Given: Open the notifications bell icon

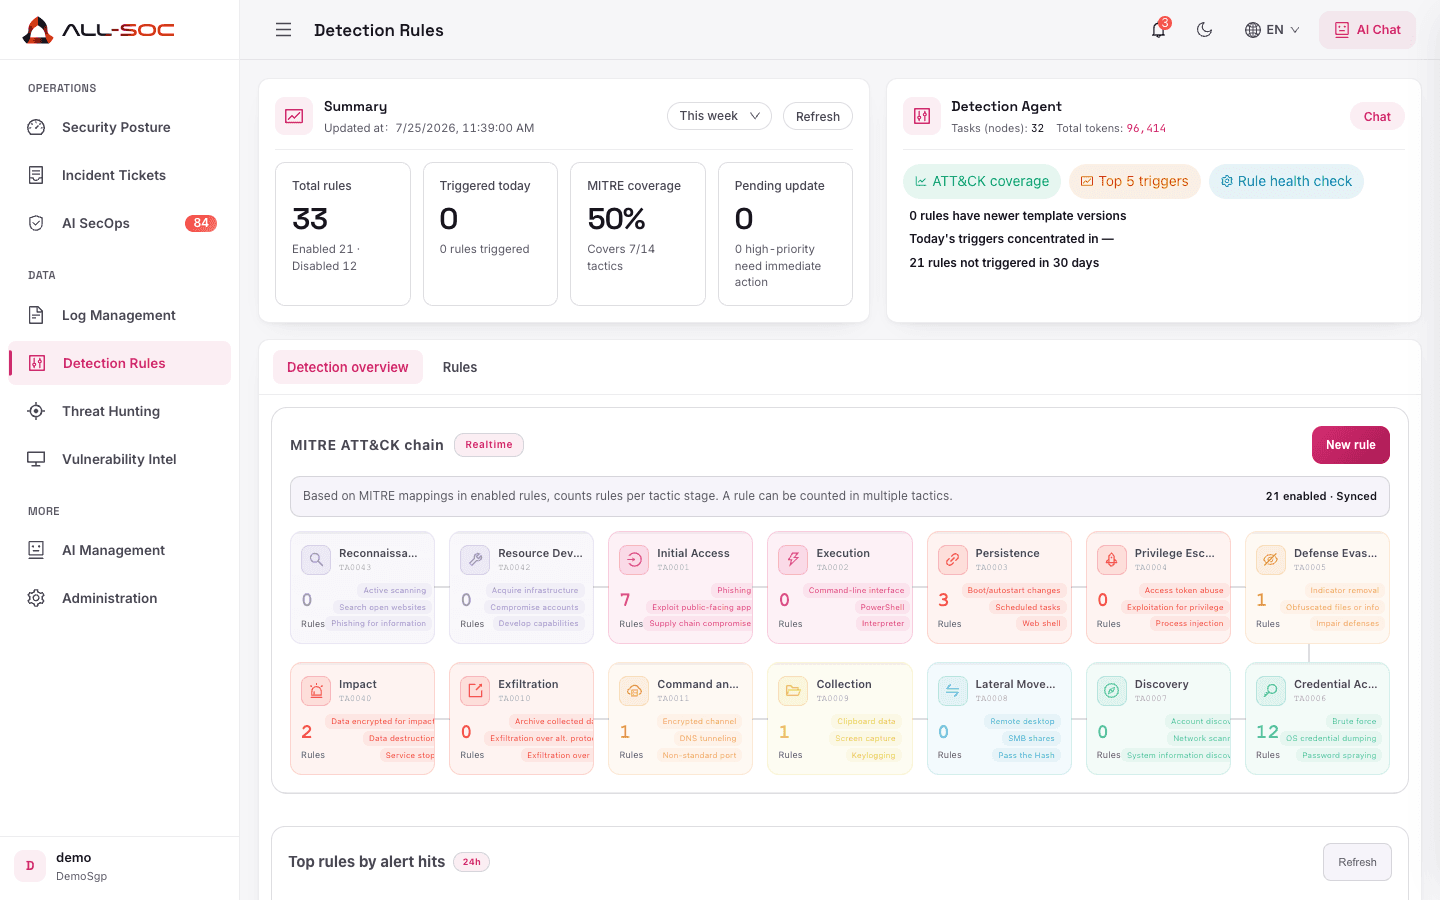Looking at the screenshot, I should click(1158, 30).
